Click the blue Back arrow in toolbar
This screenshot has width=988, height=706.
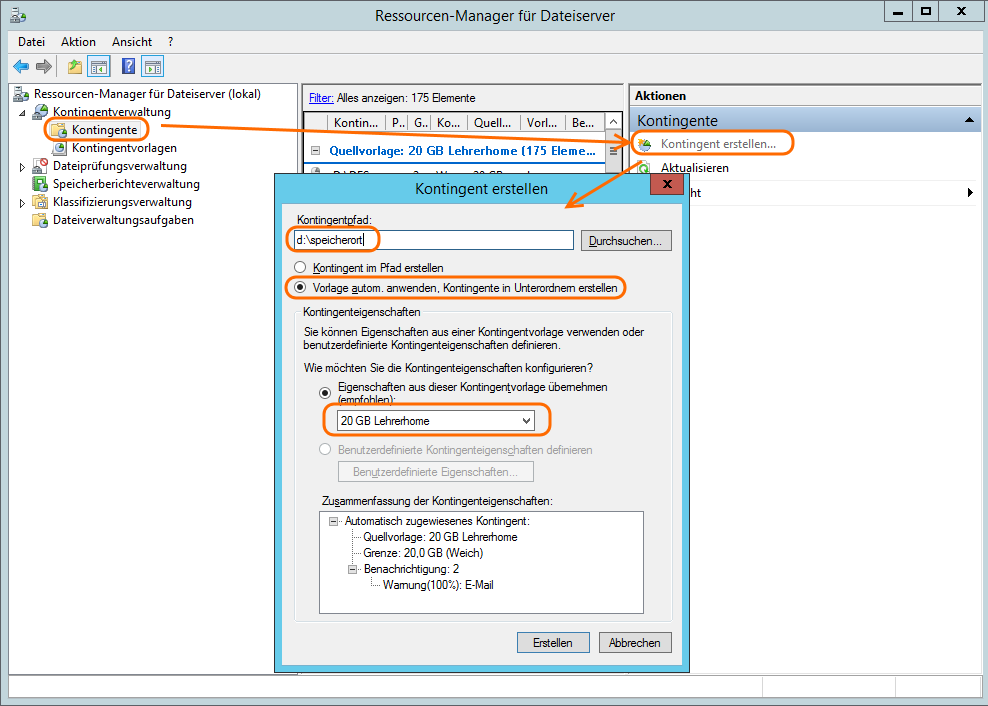pyautogui.click(x=21, y=66)
